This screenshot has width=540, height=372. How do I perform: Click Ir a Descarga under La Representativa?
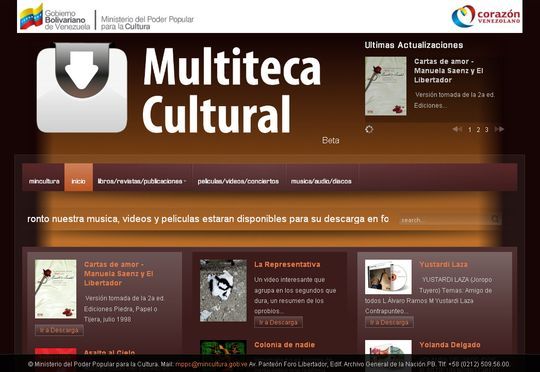278,322
